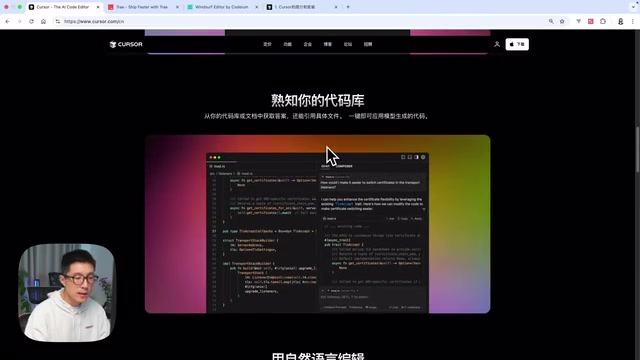Click the Apply button in demo chat code block
The width and height of the screenshot is (640, 360).
[417, 219]
